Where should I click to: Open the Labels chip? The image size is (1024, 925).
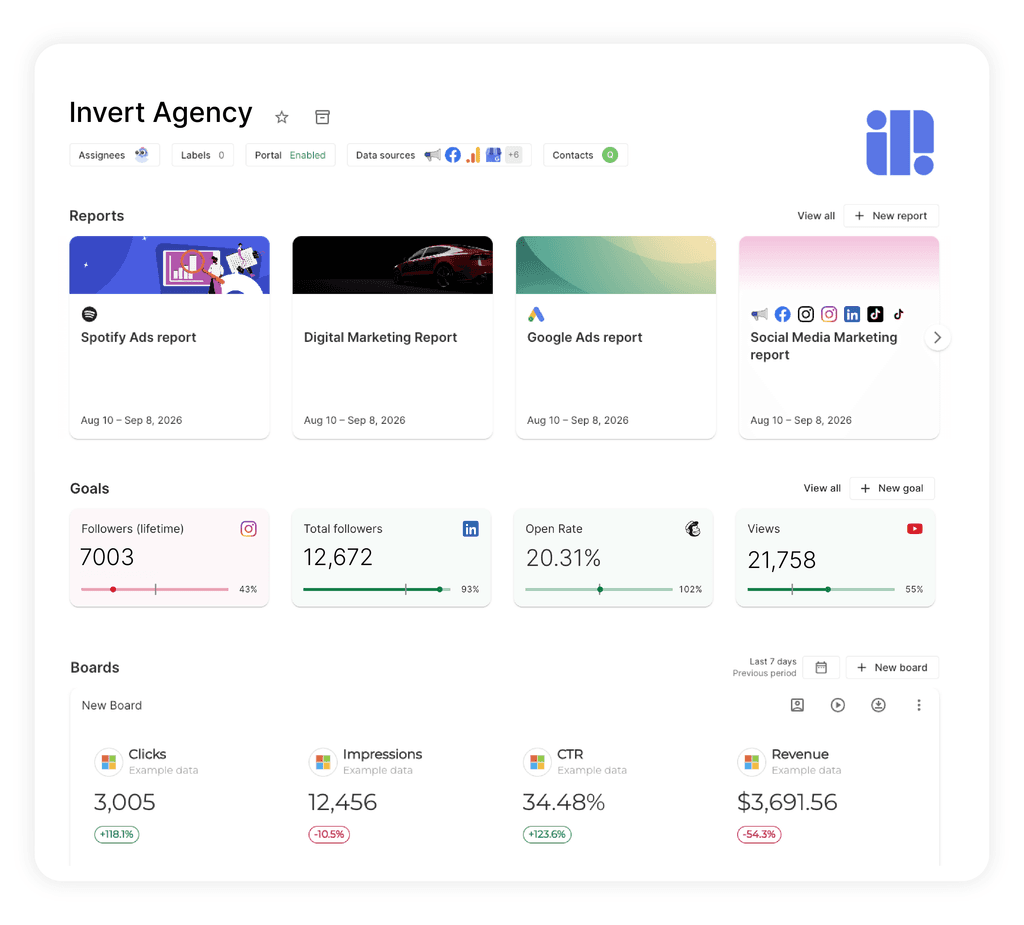[202, 155]
